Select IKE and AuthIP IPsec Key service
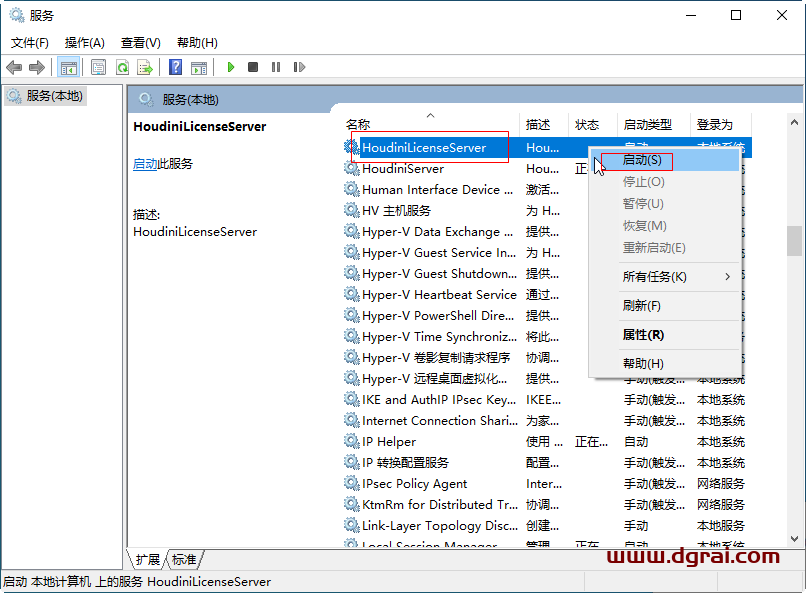The width and height of the screenshot is (806, 593). [x=547, y=400]
